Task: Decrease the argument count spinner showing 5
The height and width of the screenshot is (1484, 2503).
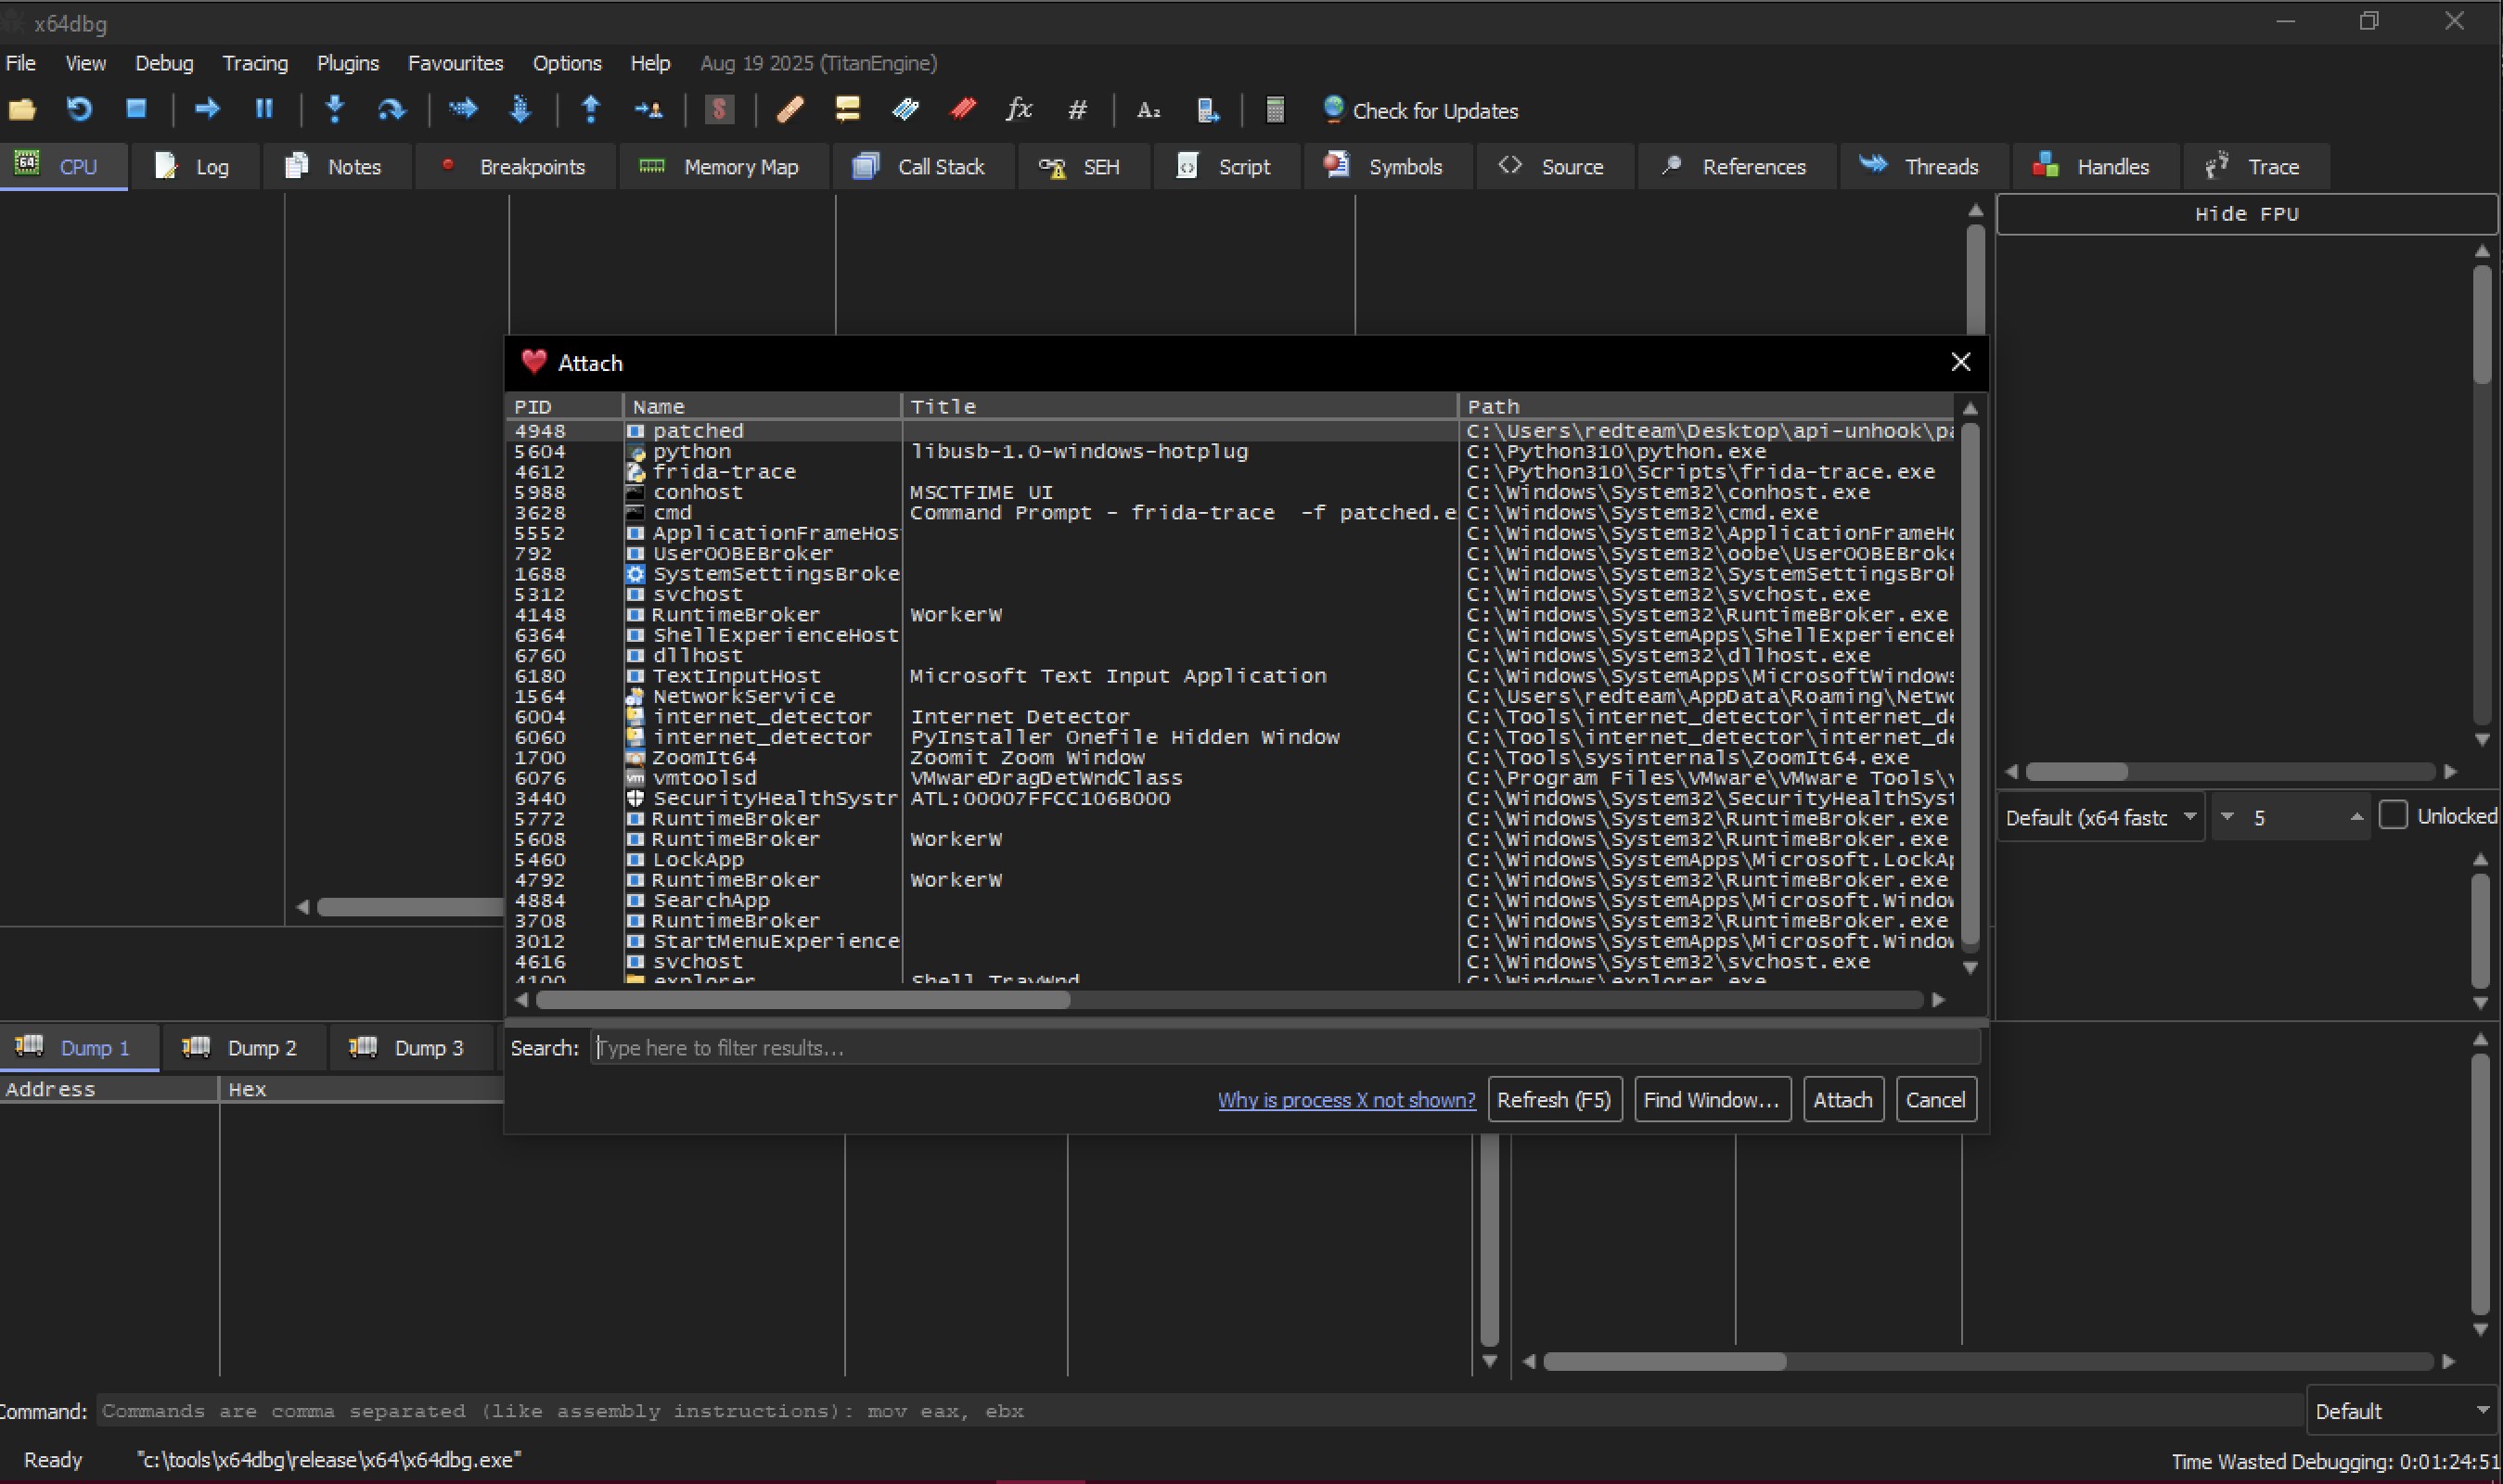Action: click(2227, 818)
